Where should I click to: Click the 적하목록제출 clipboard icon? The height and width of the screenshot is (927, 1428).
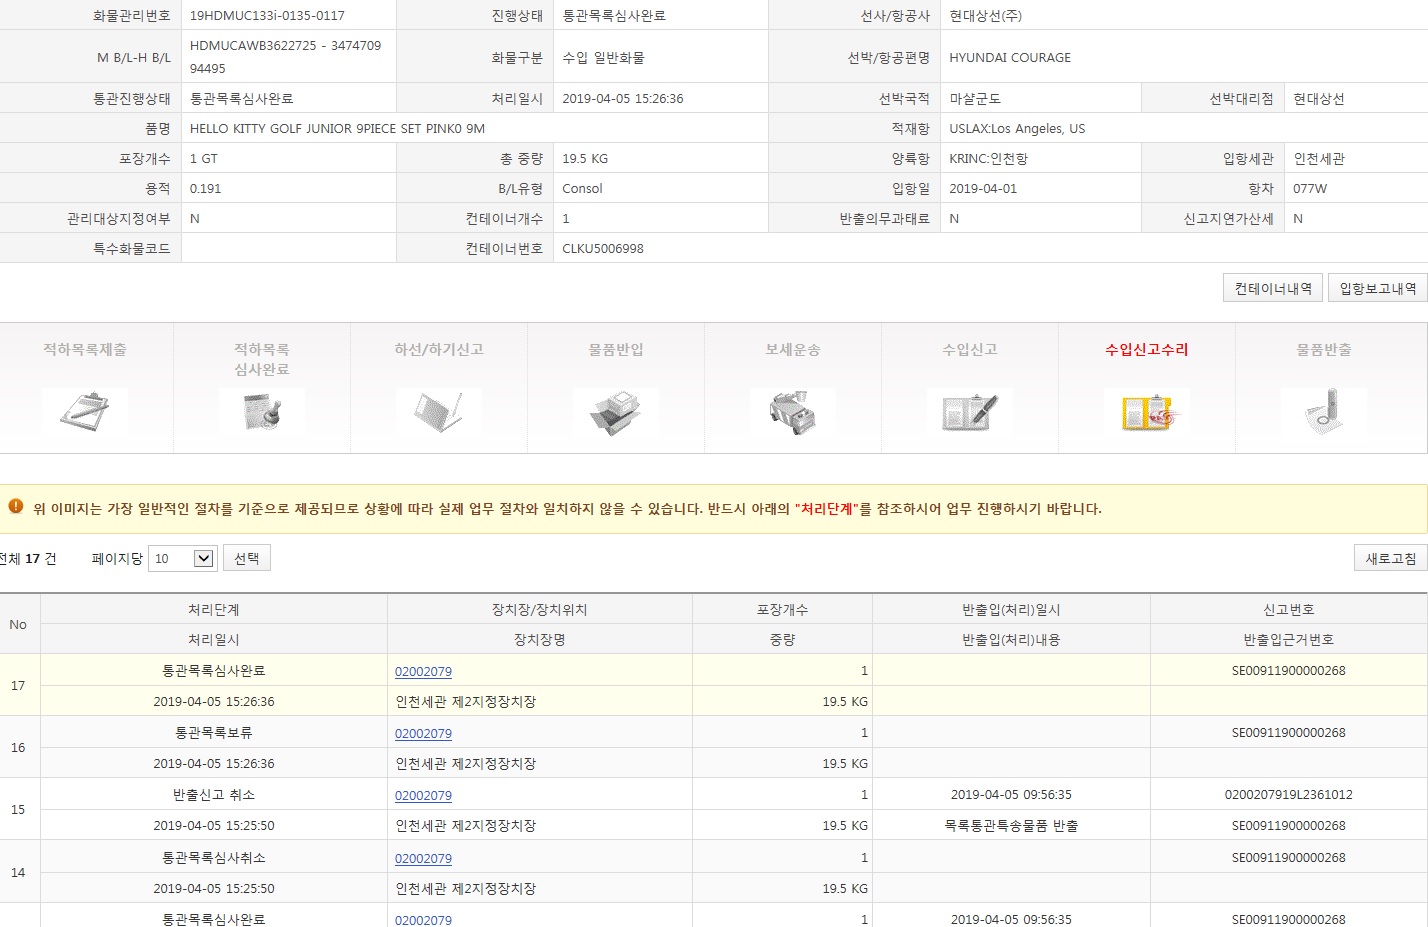tap(85, 410)
